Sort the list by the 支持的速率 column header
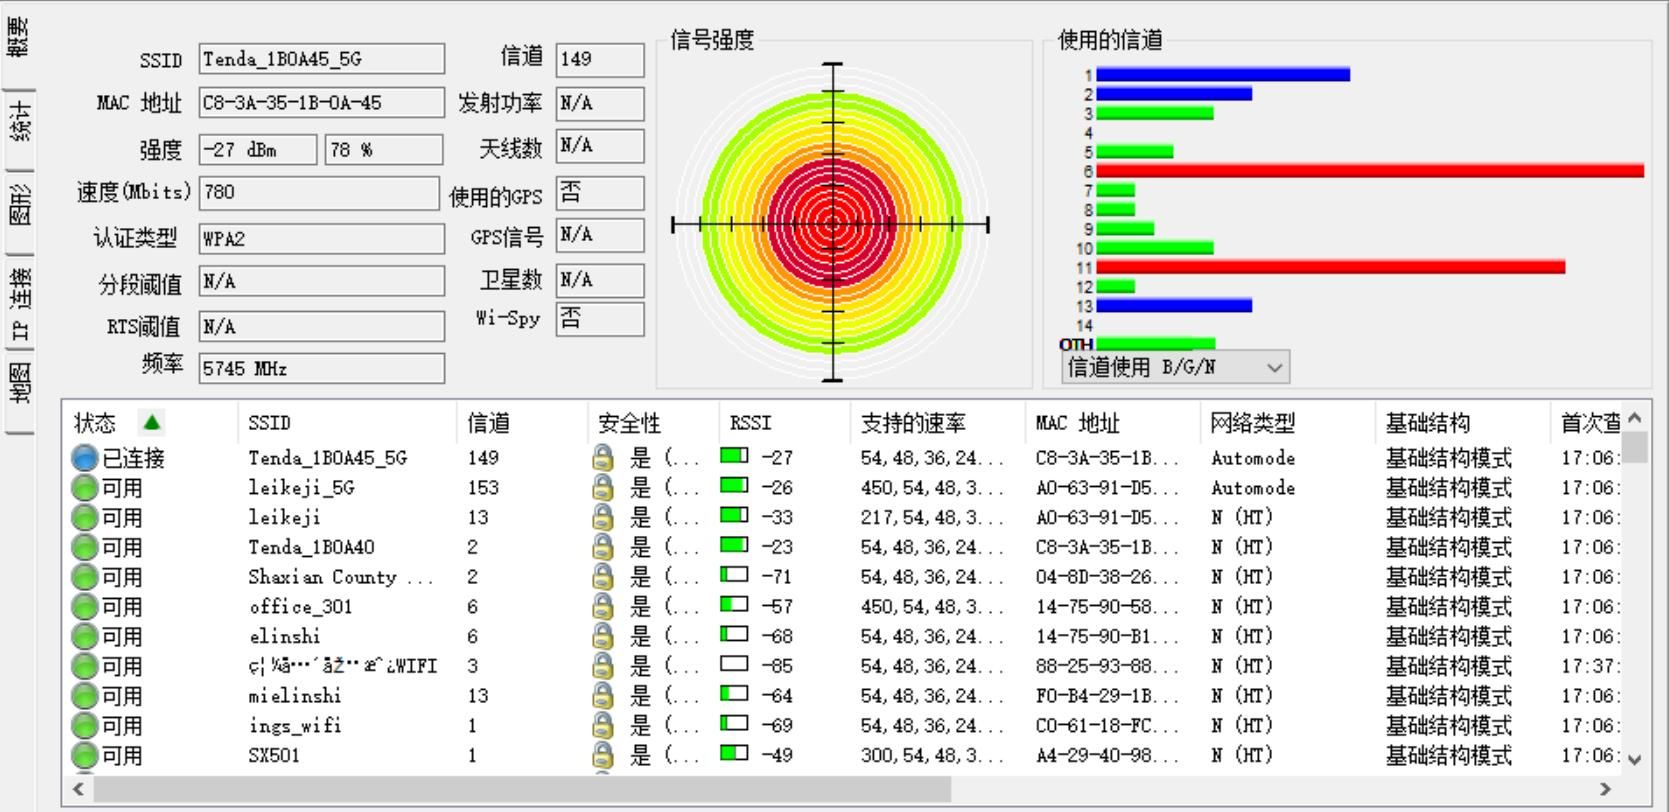Viewport: 1669px width, 812px height. point(938,423)
